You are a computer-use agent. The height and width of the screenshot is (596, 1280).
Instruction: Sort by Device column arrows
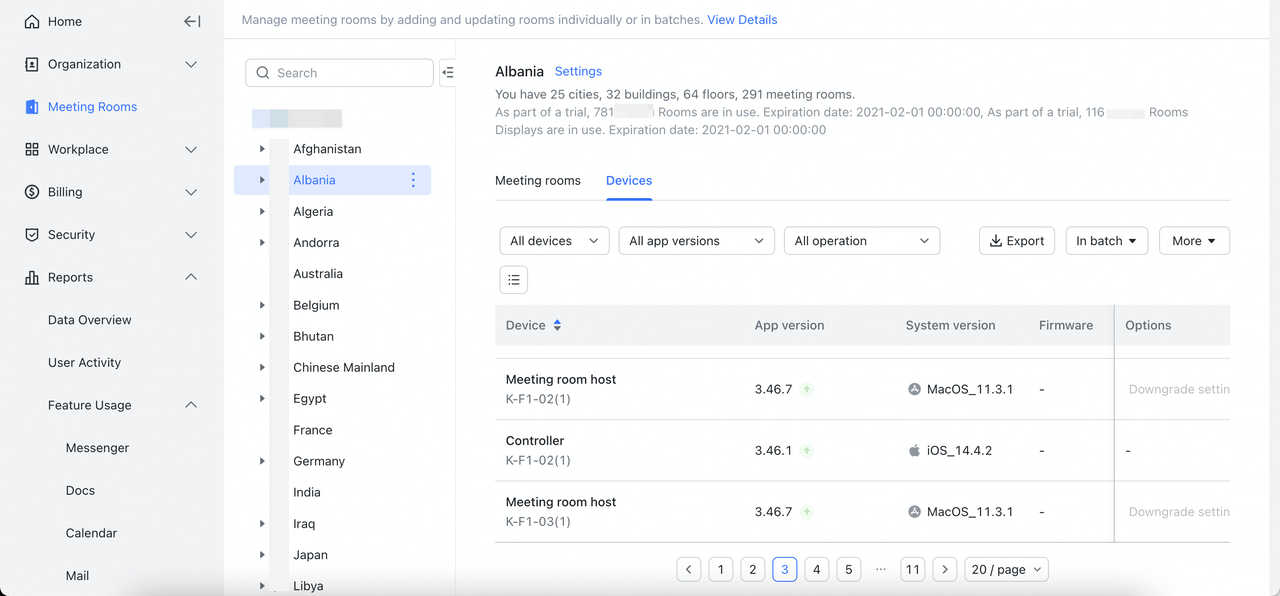point(557,325)
